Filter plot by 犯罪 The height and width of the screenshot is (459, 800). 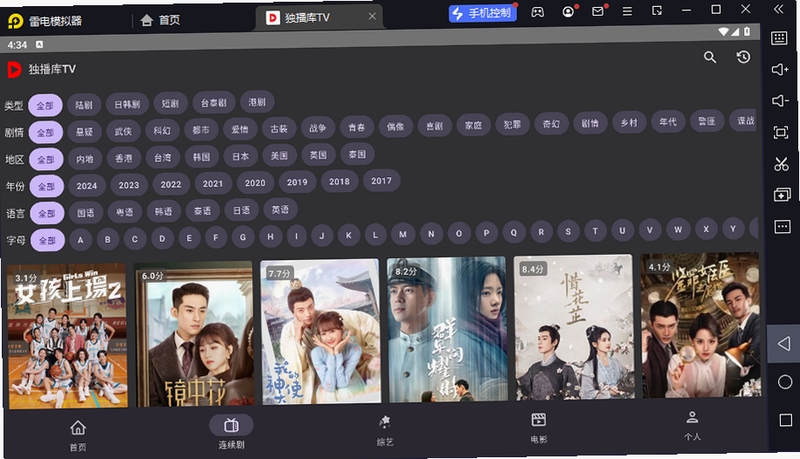point(512,124)
